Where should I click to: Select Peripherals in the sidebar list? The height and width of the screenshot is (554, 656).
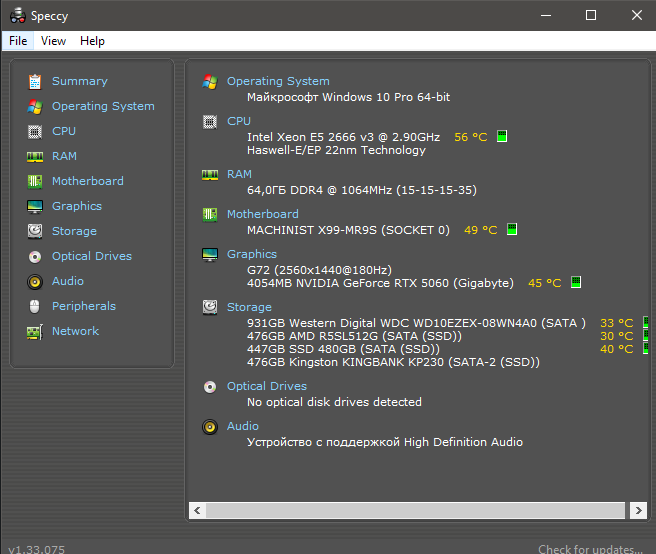click(x=84, y=306)
